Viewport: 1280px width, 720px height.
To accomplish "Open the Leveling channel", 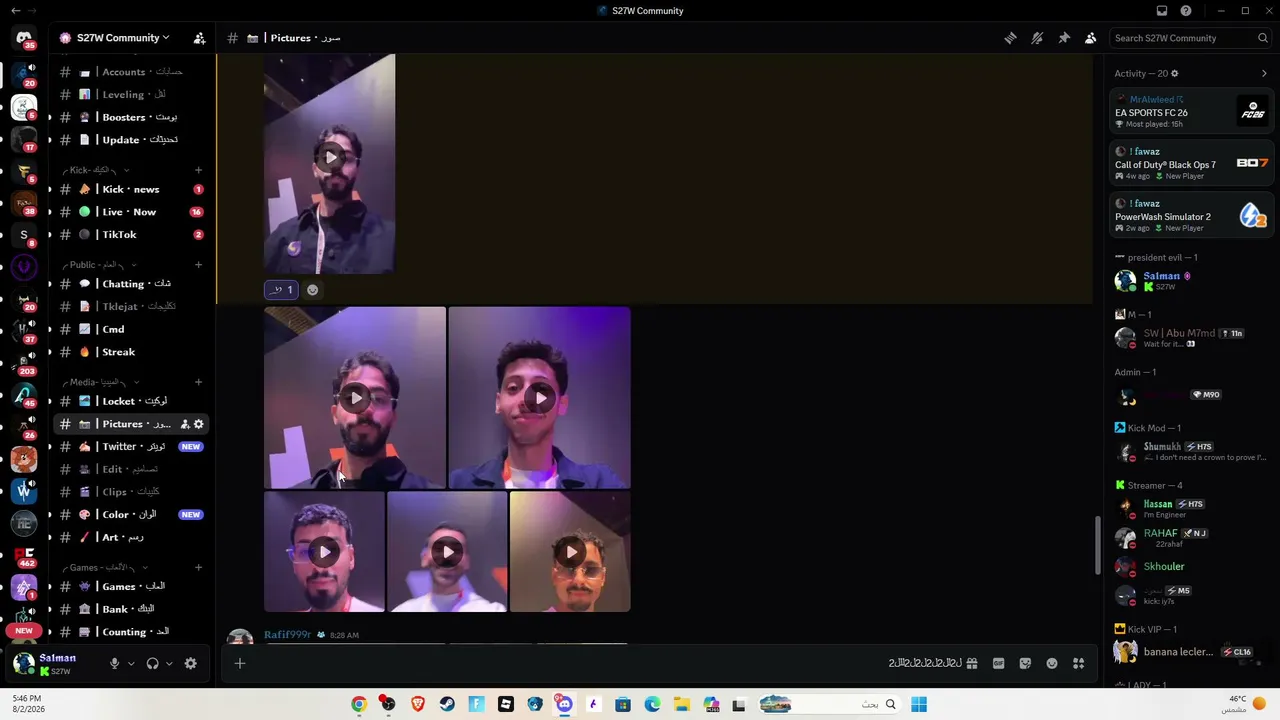I will coord(131,94).
